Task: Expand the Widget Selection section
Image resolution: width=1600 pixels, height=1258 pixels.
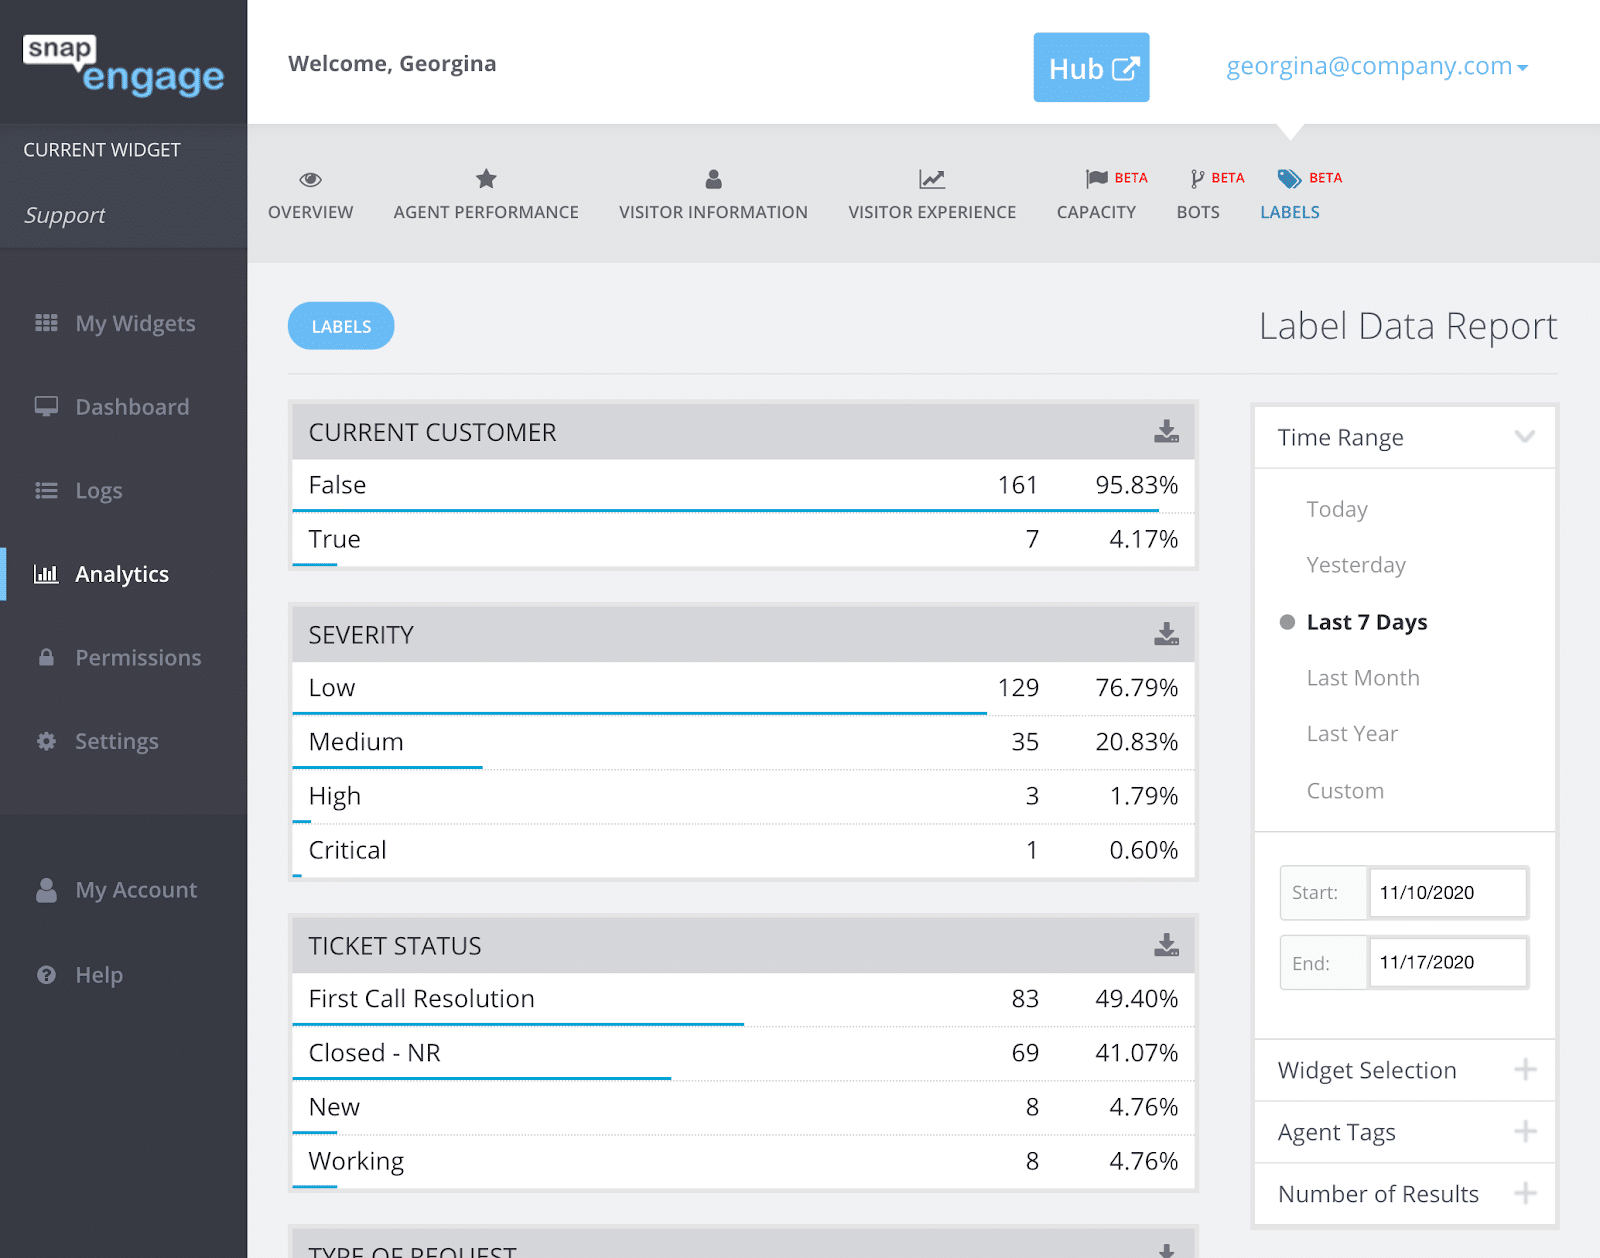Action: point(1525,1070)
